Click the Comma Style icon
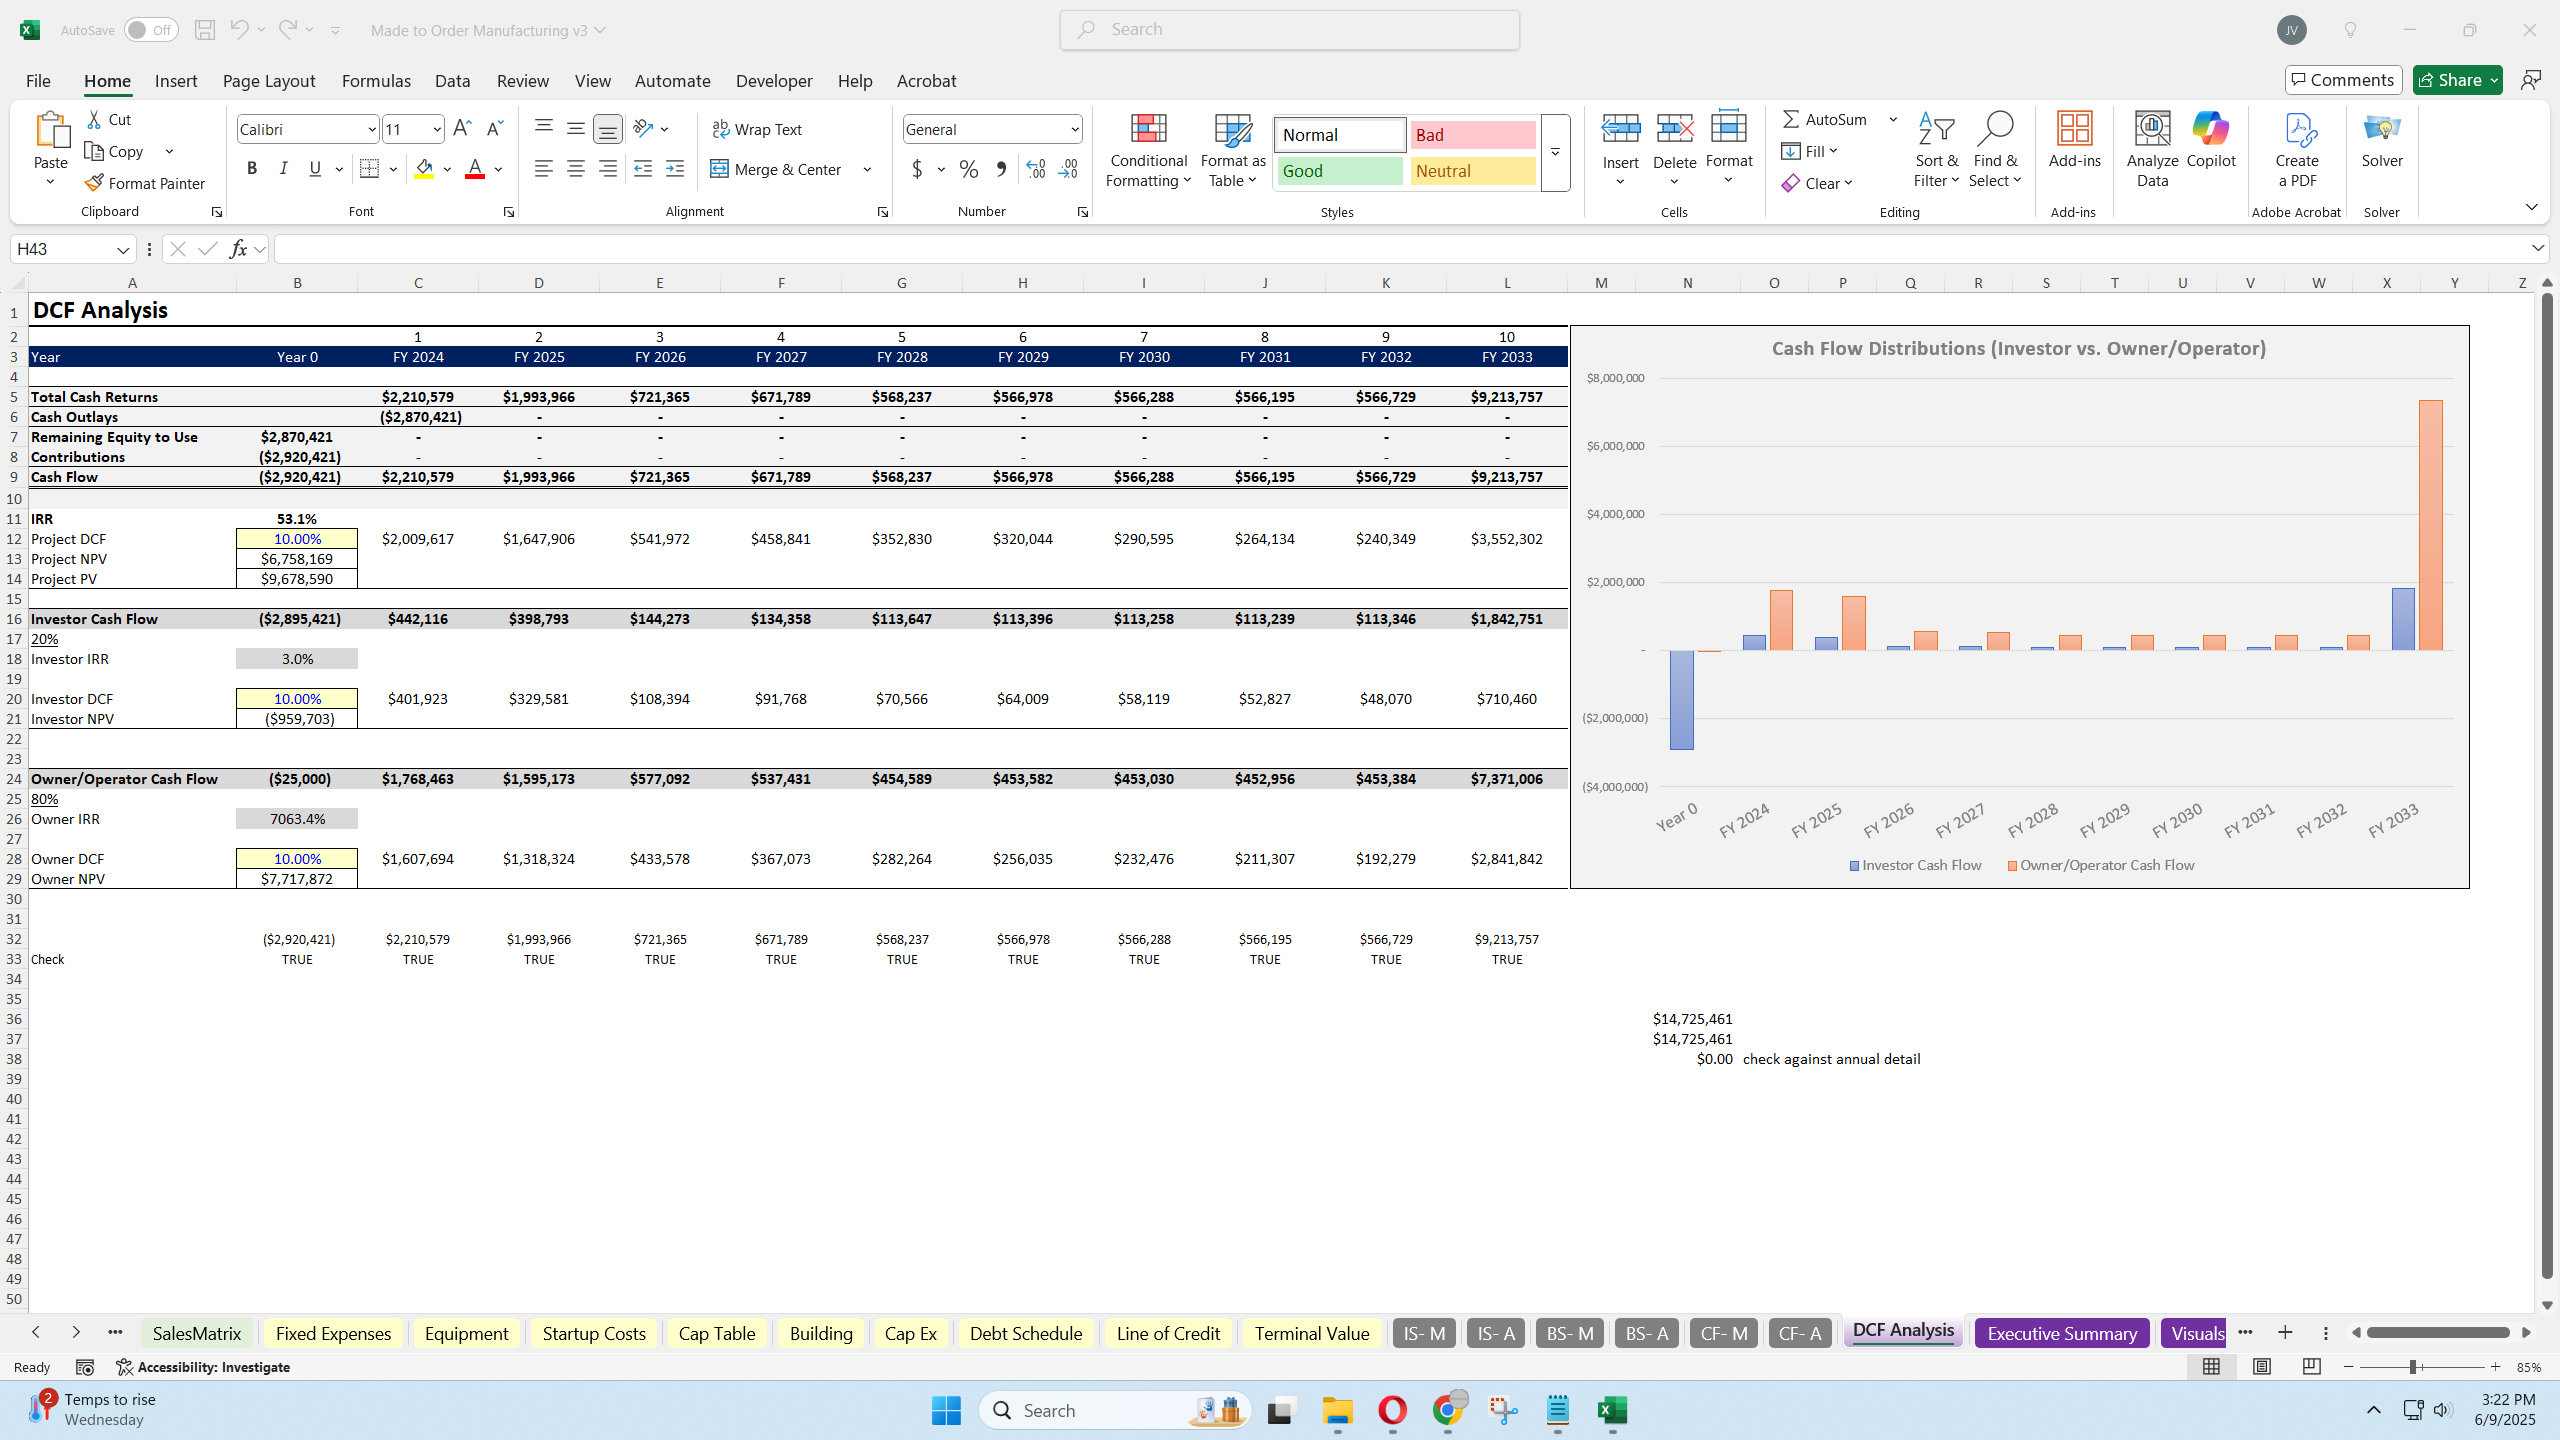2560x1440 pixels. click(x=1001, y=168)
